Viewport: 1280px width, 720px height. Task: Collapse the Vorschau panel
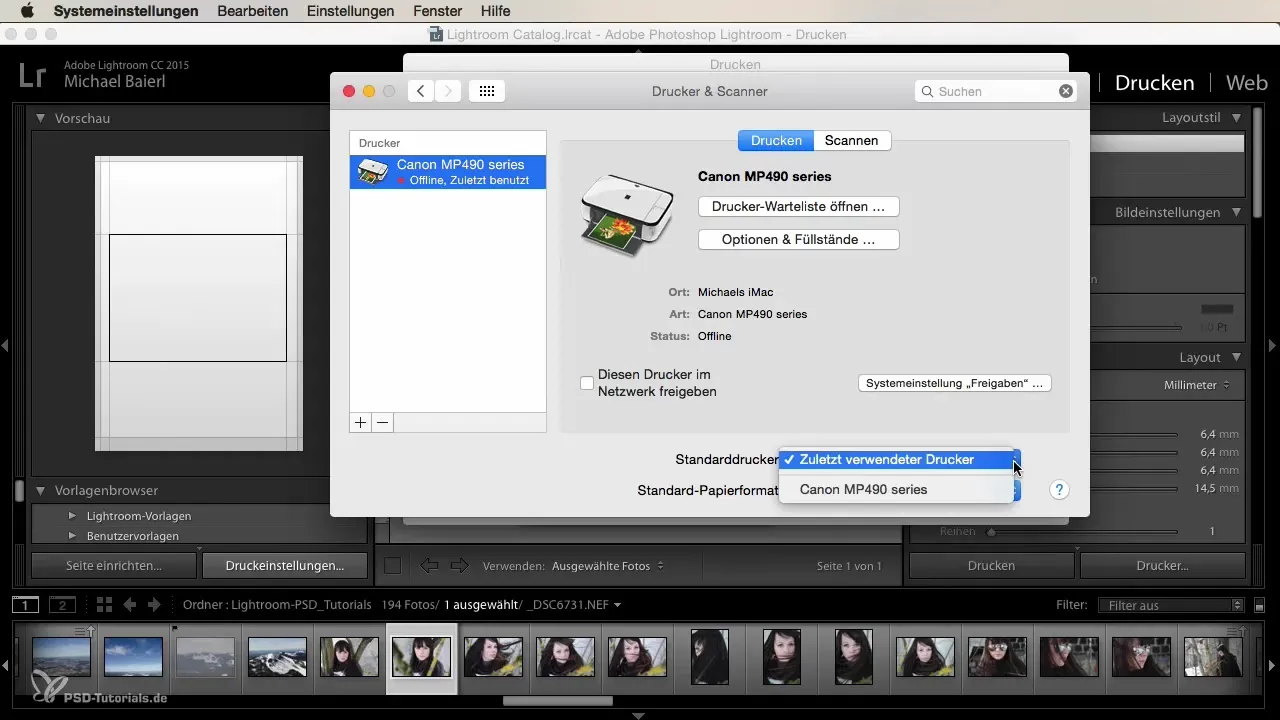40,118
